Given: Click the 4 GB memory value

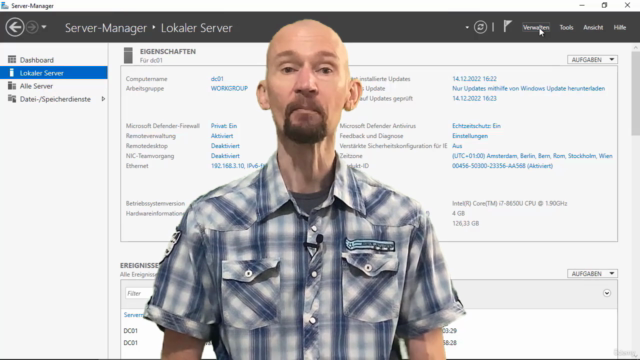Looking at the screenshot, I should point(458,213).
